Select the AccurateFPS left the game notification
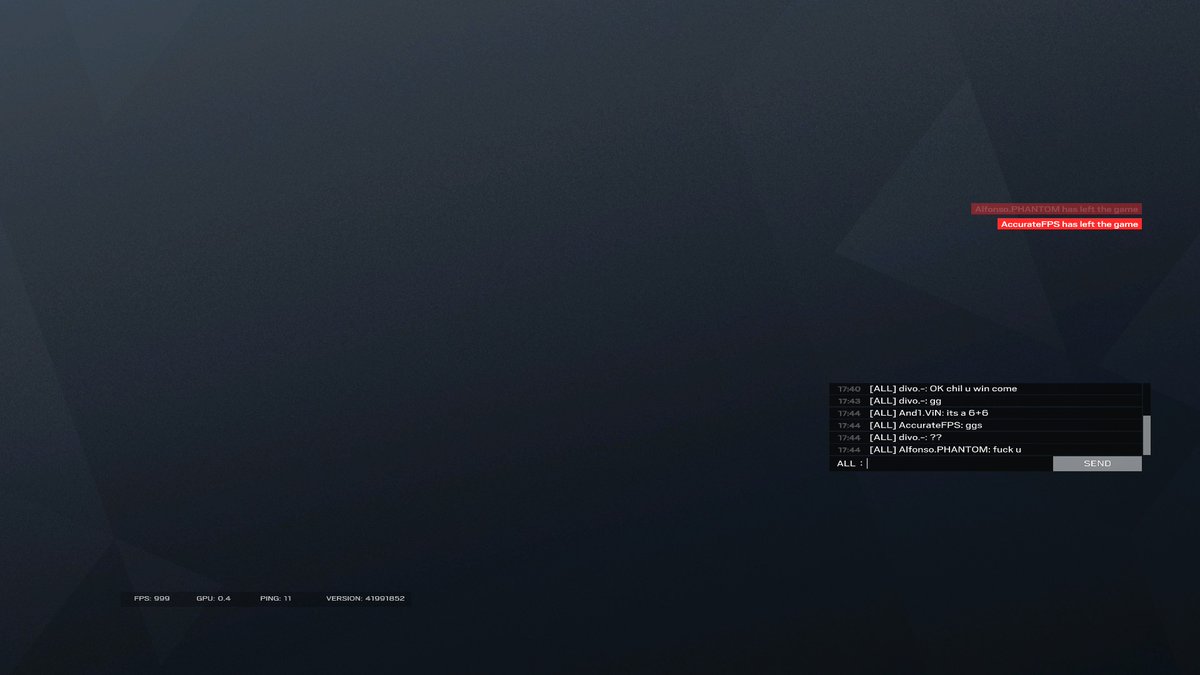This screenshot has height=675, width=1200. click(1068, 223)
